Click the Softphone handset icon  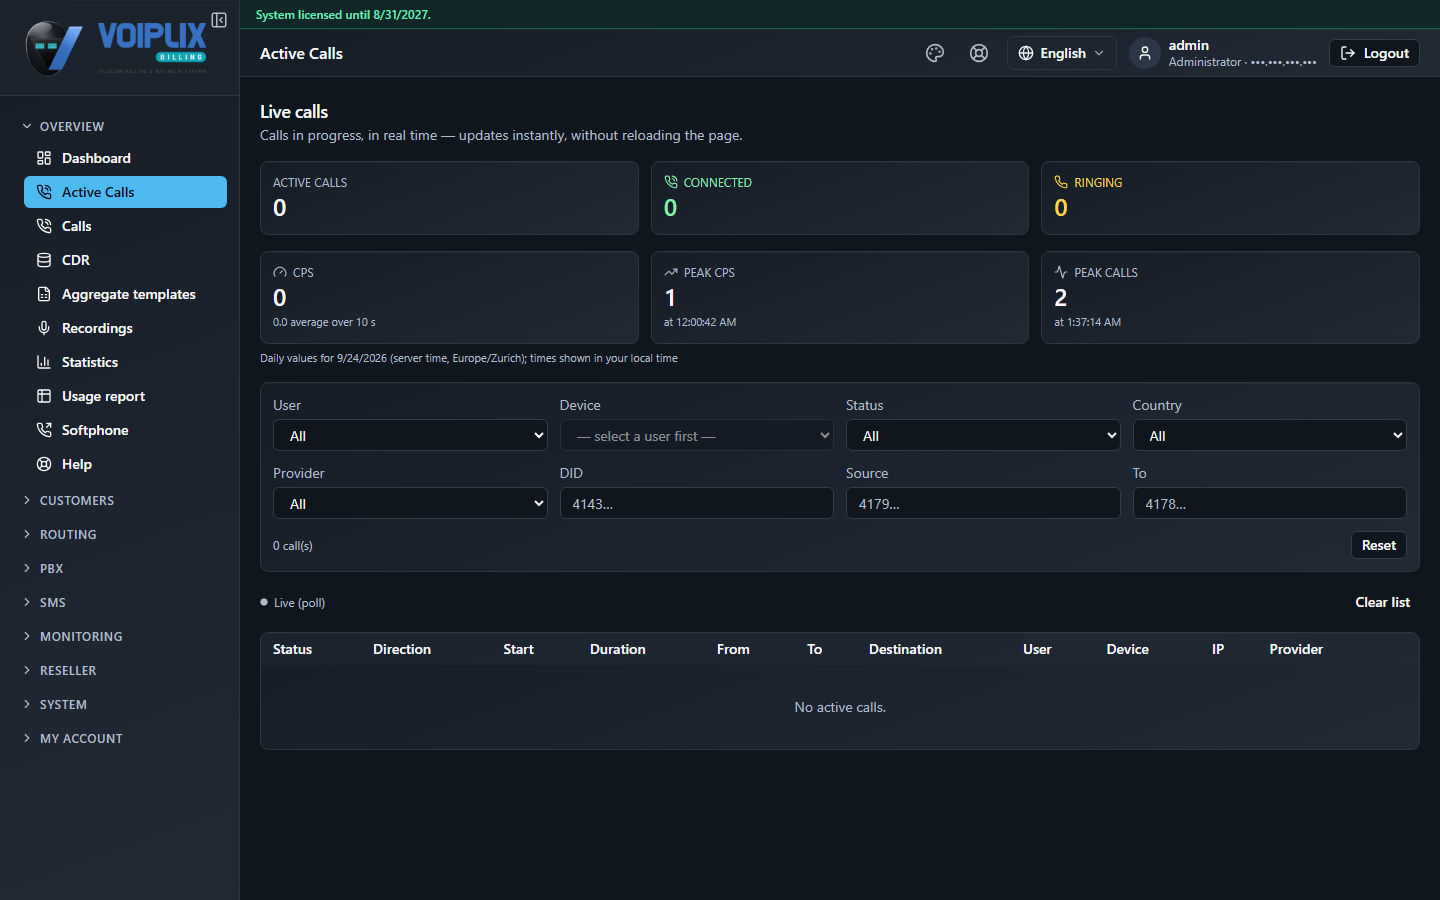click(44, 430)
